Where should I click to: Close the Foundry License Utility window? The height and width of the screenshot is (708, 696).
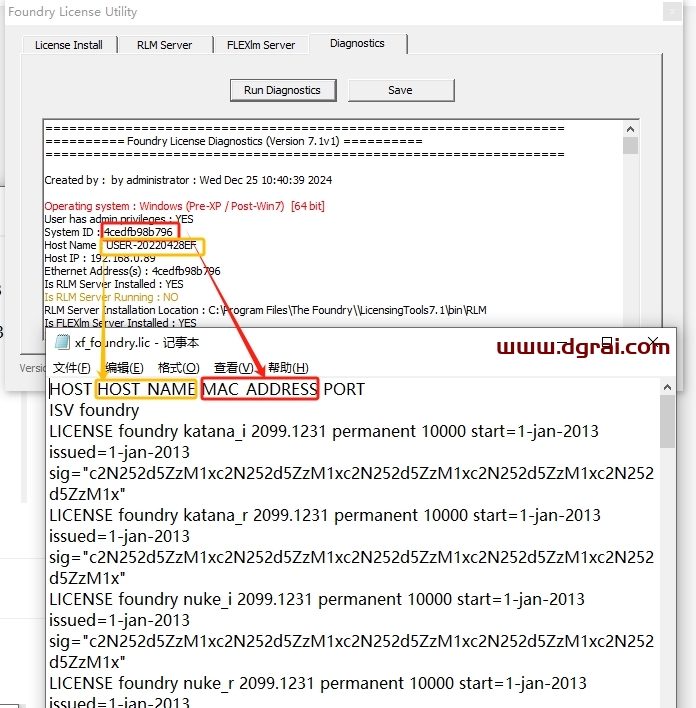(672, 12)
